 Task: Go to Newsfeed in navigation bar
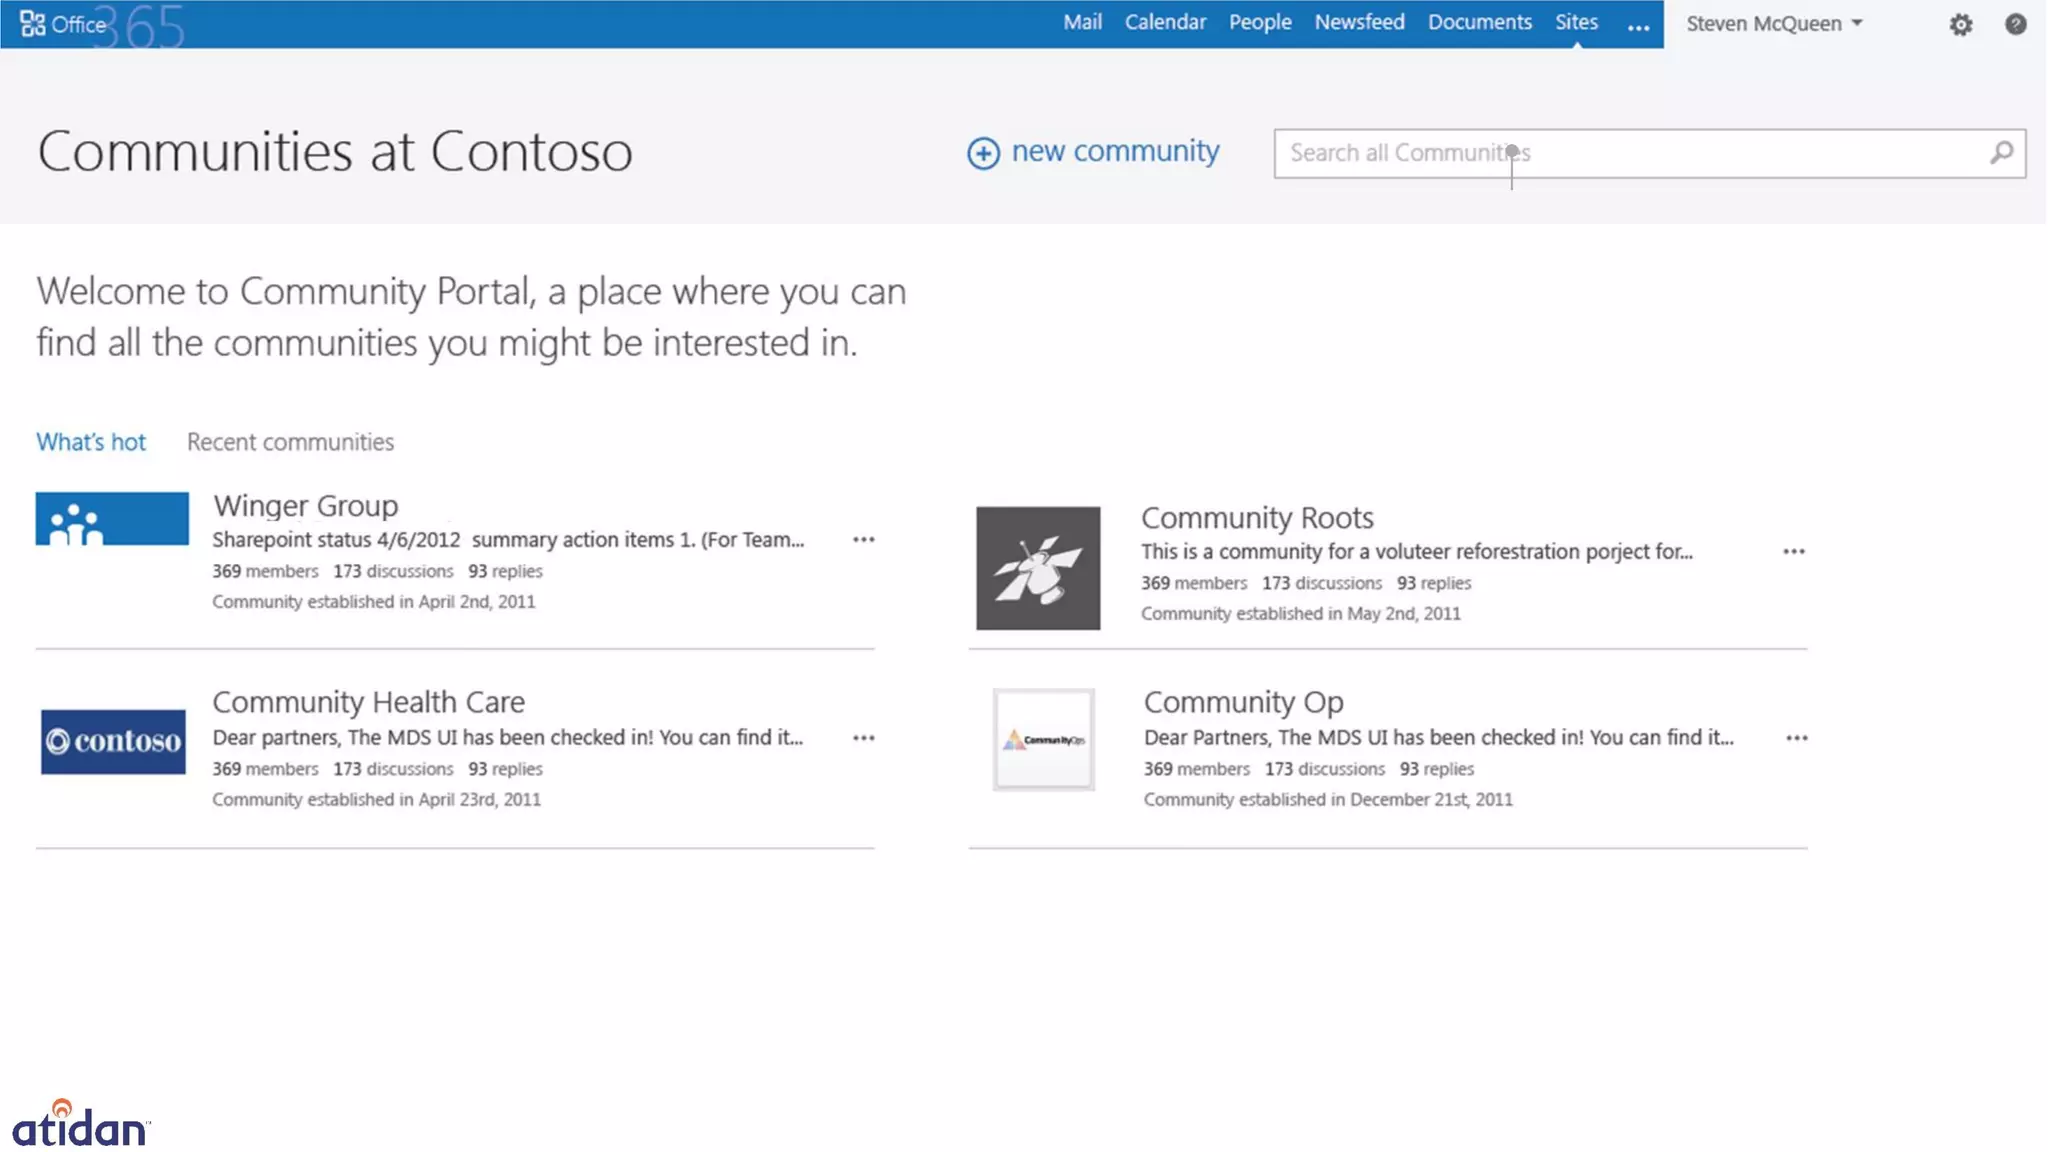pyautogui.click(x=1358, y=22)
